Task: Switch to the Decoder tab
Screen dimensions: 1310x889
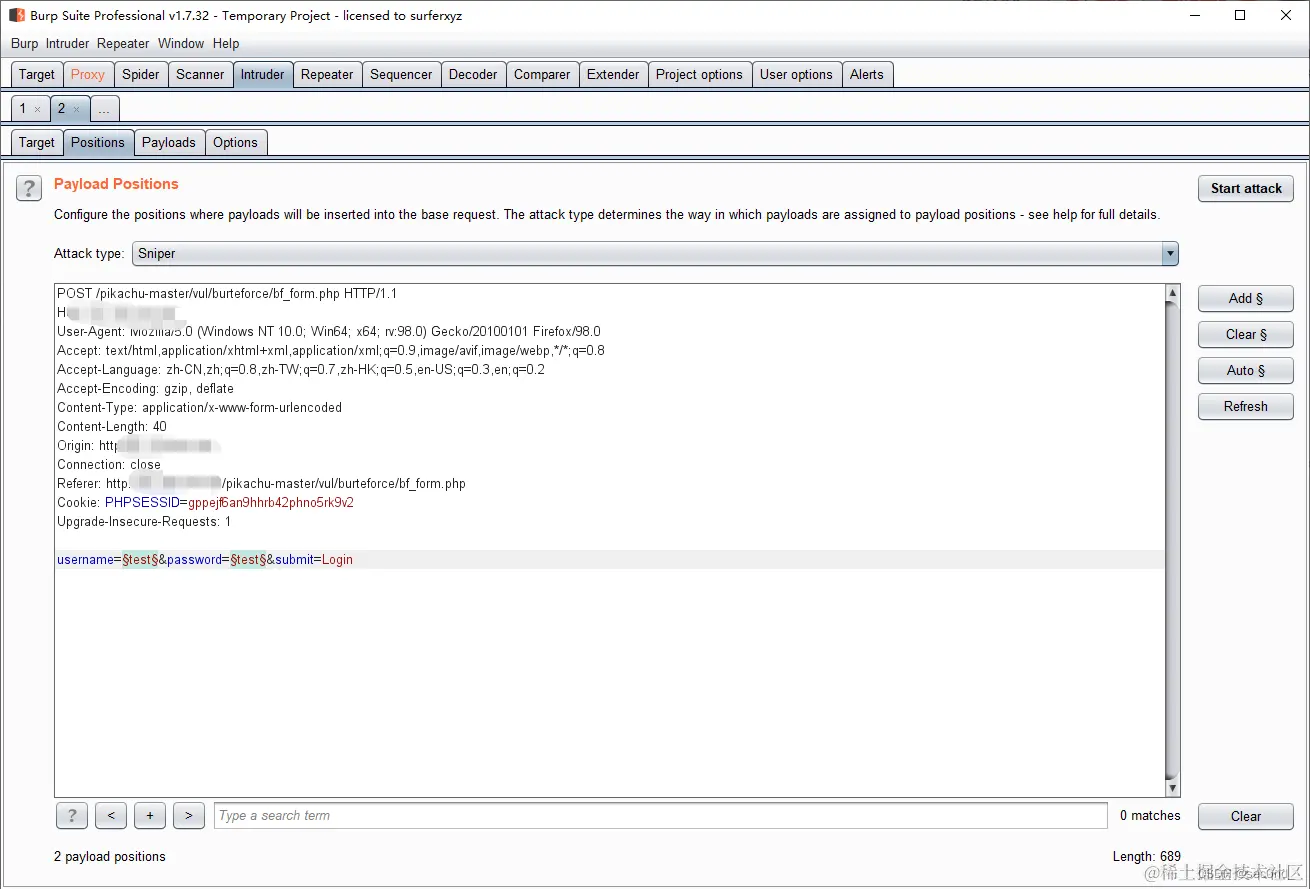Action: 473,75
